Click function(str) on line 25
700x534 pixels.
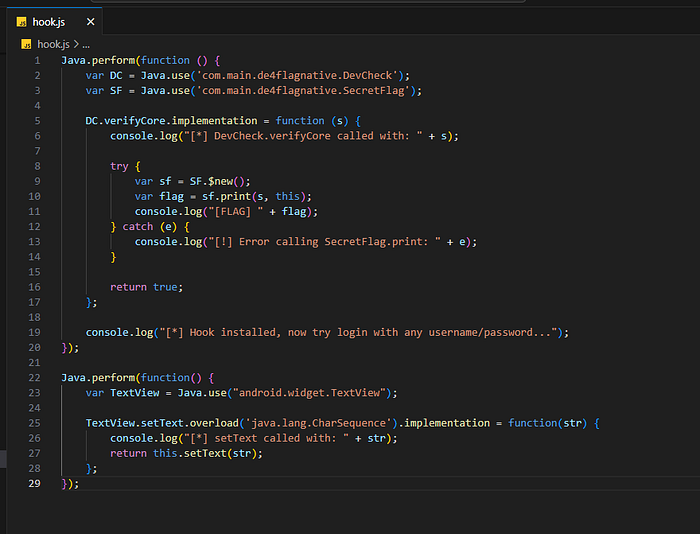(547, 423)
